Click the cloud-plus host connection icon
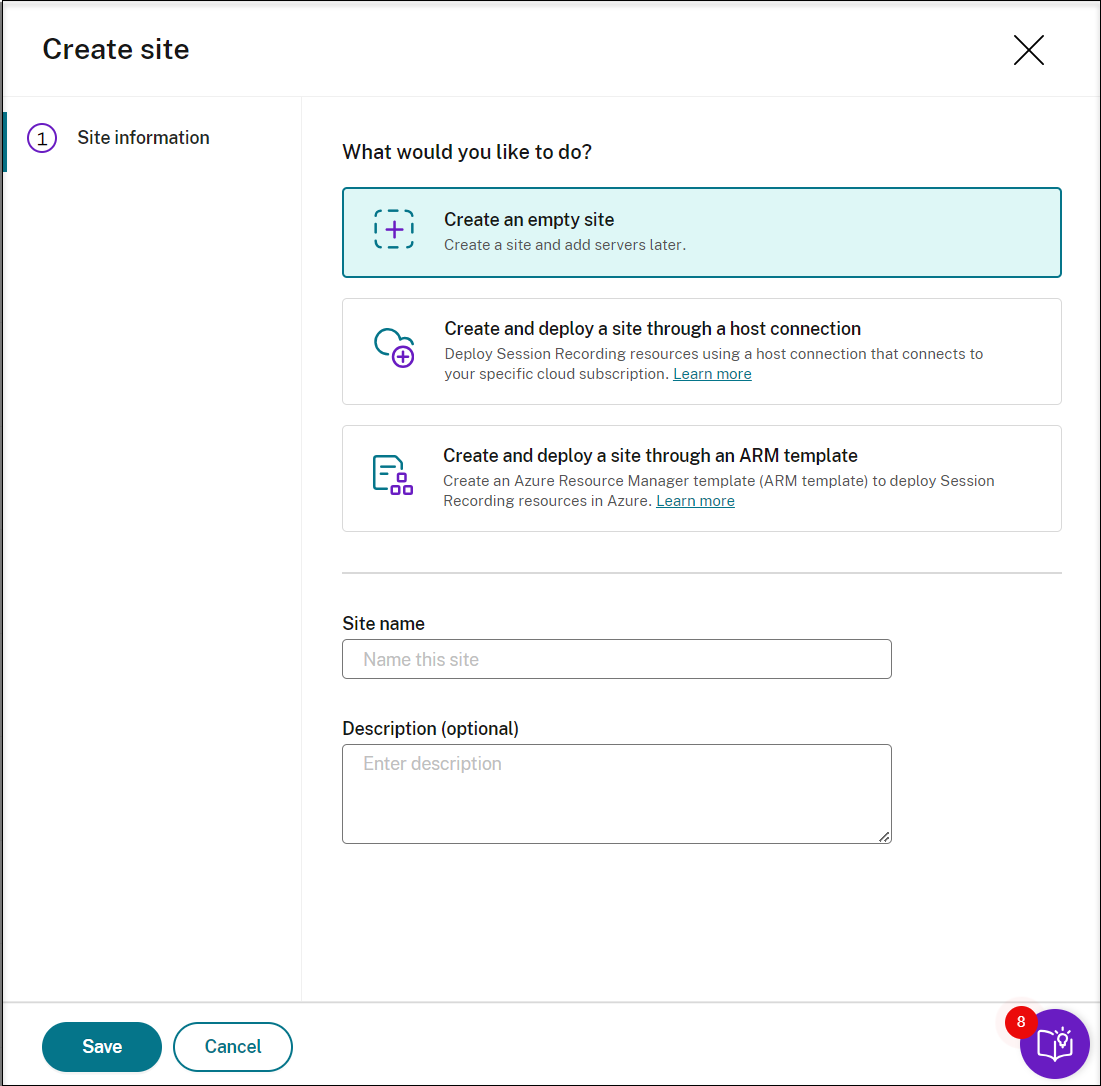Screen dimensions: 1101x1086 (x=394, y=348)
